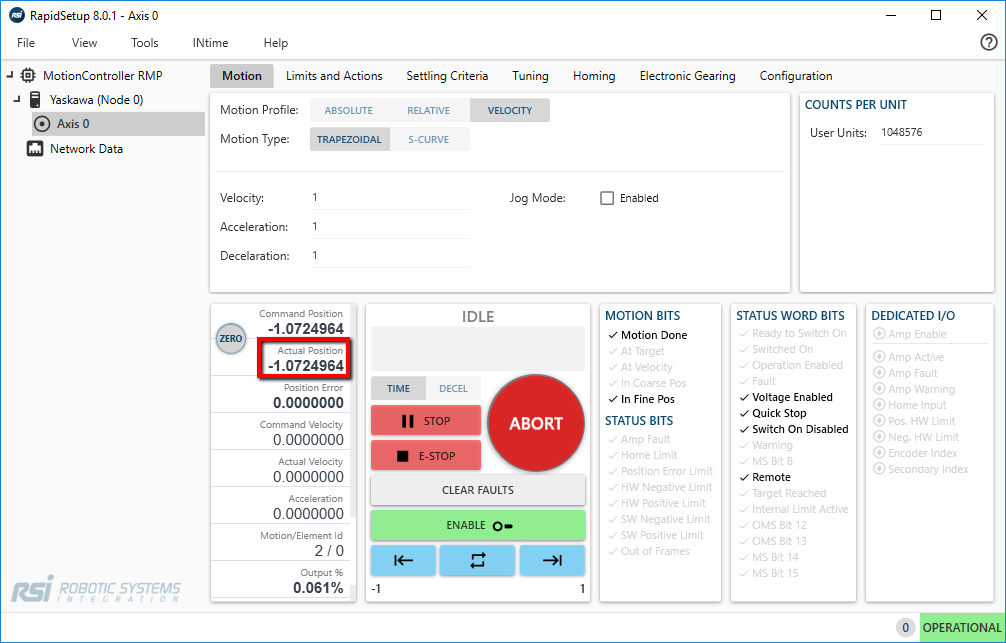Collapse the Yaskawa (Node 0) tree node
1006x643 pixels.
point(17,99)
